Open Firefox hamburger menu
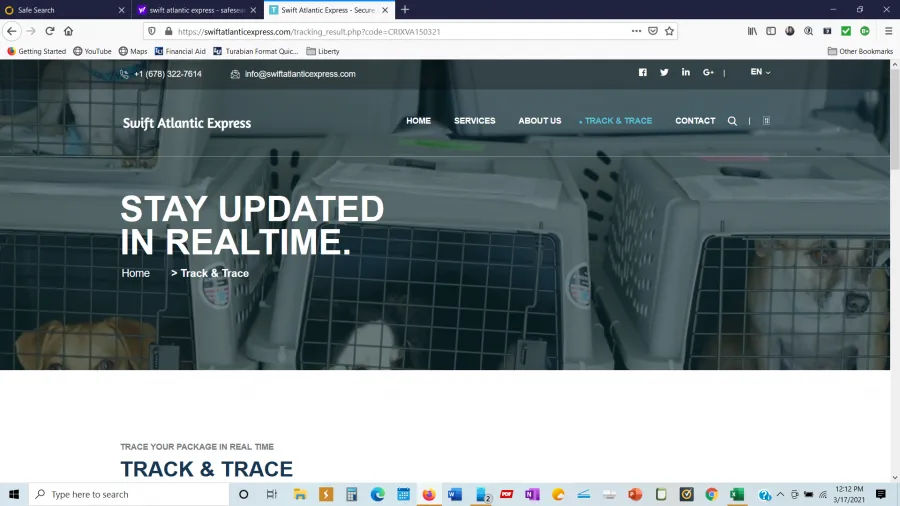The image size is (900, 506). (889, 31)
